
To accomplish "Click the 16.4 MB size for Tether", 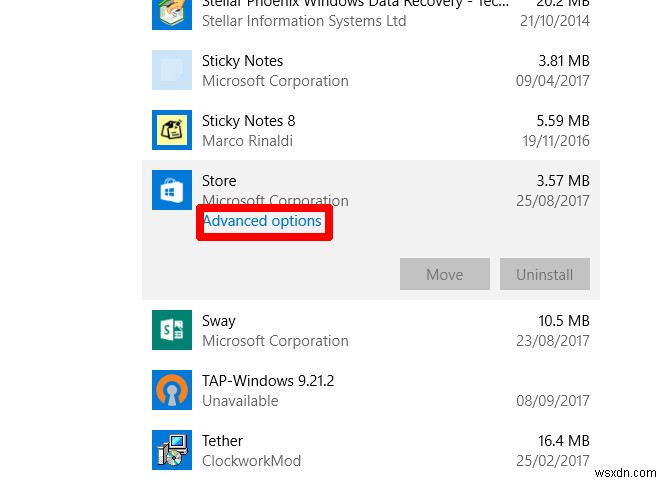I will pyautogui.click(x=564, y=441).
